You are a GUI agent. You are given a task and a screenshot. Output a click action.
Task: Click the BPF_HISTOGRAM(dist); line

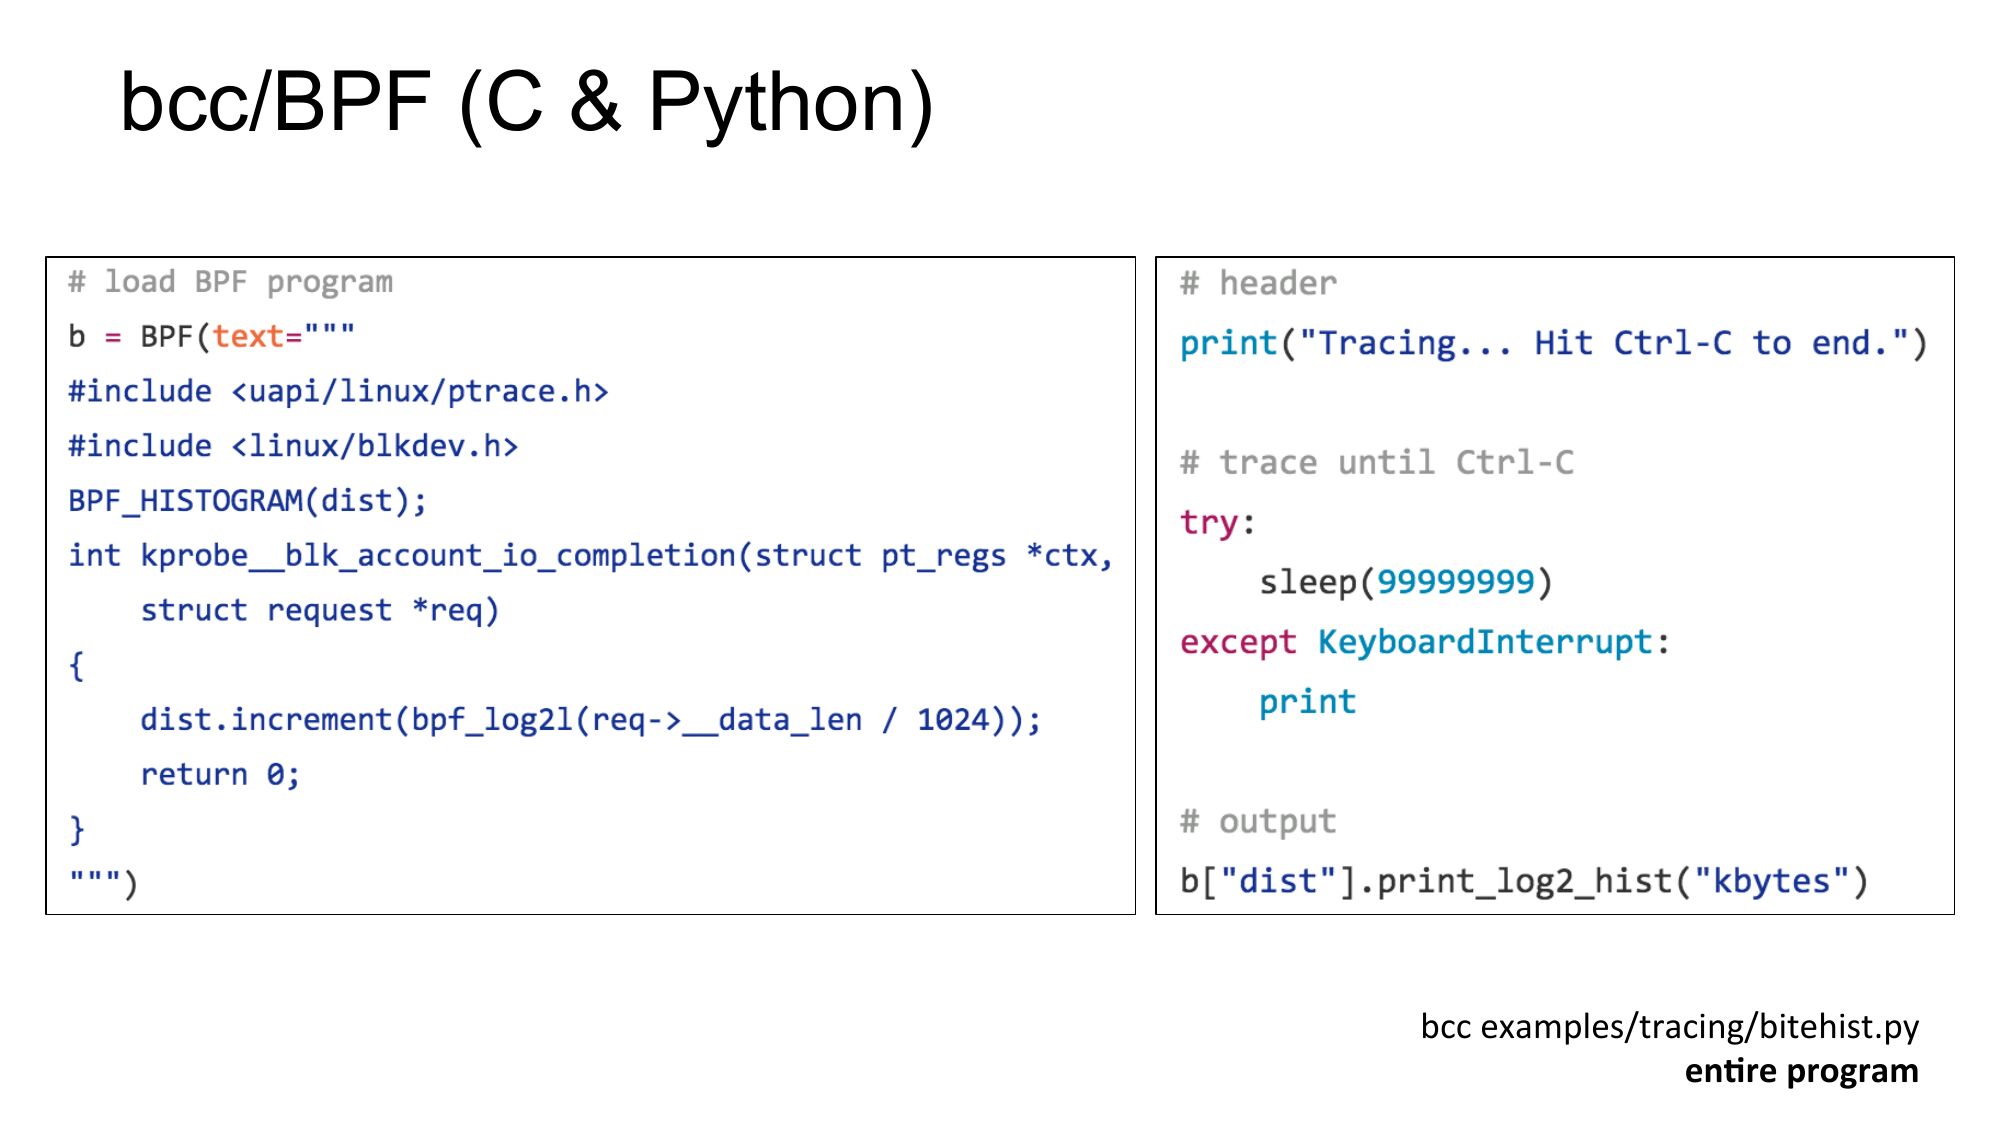tap(247, 501)
